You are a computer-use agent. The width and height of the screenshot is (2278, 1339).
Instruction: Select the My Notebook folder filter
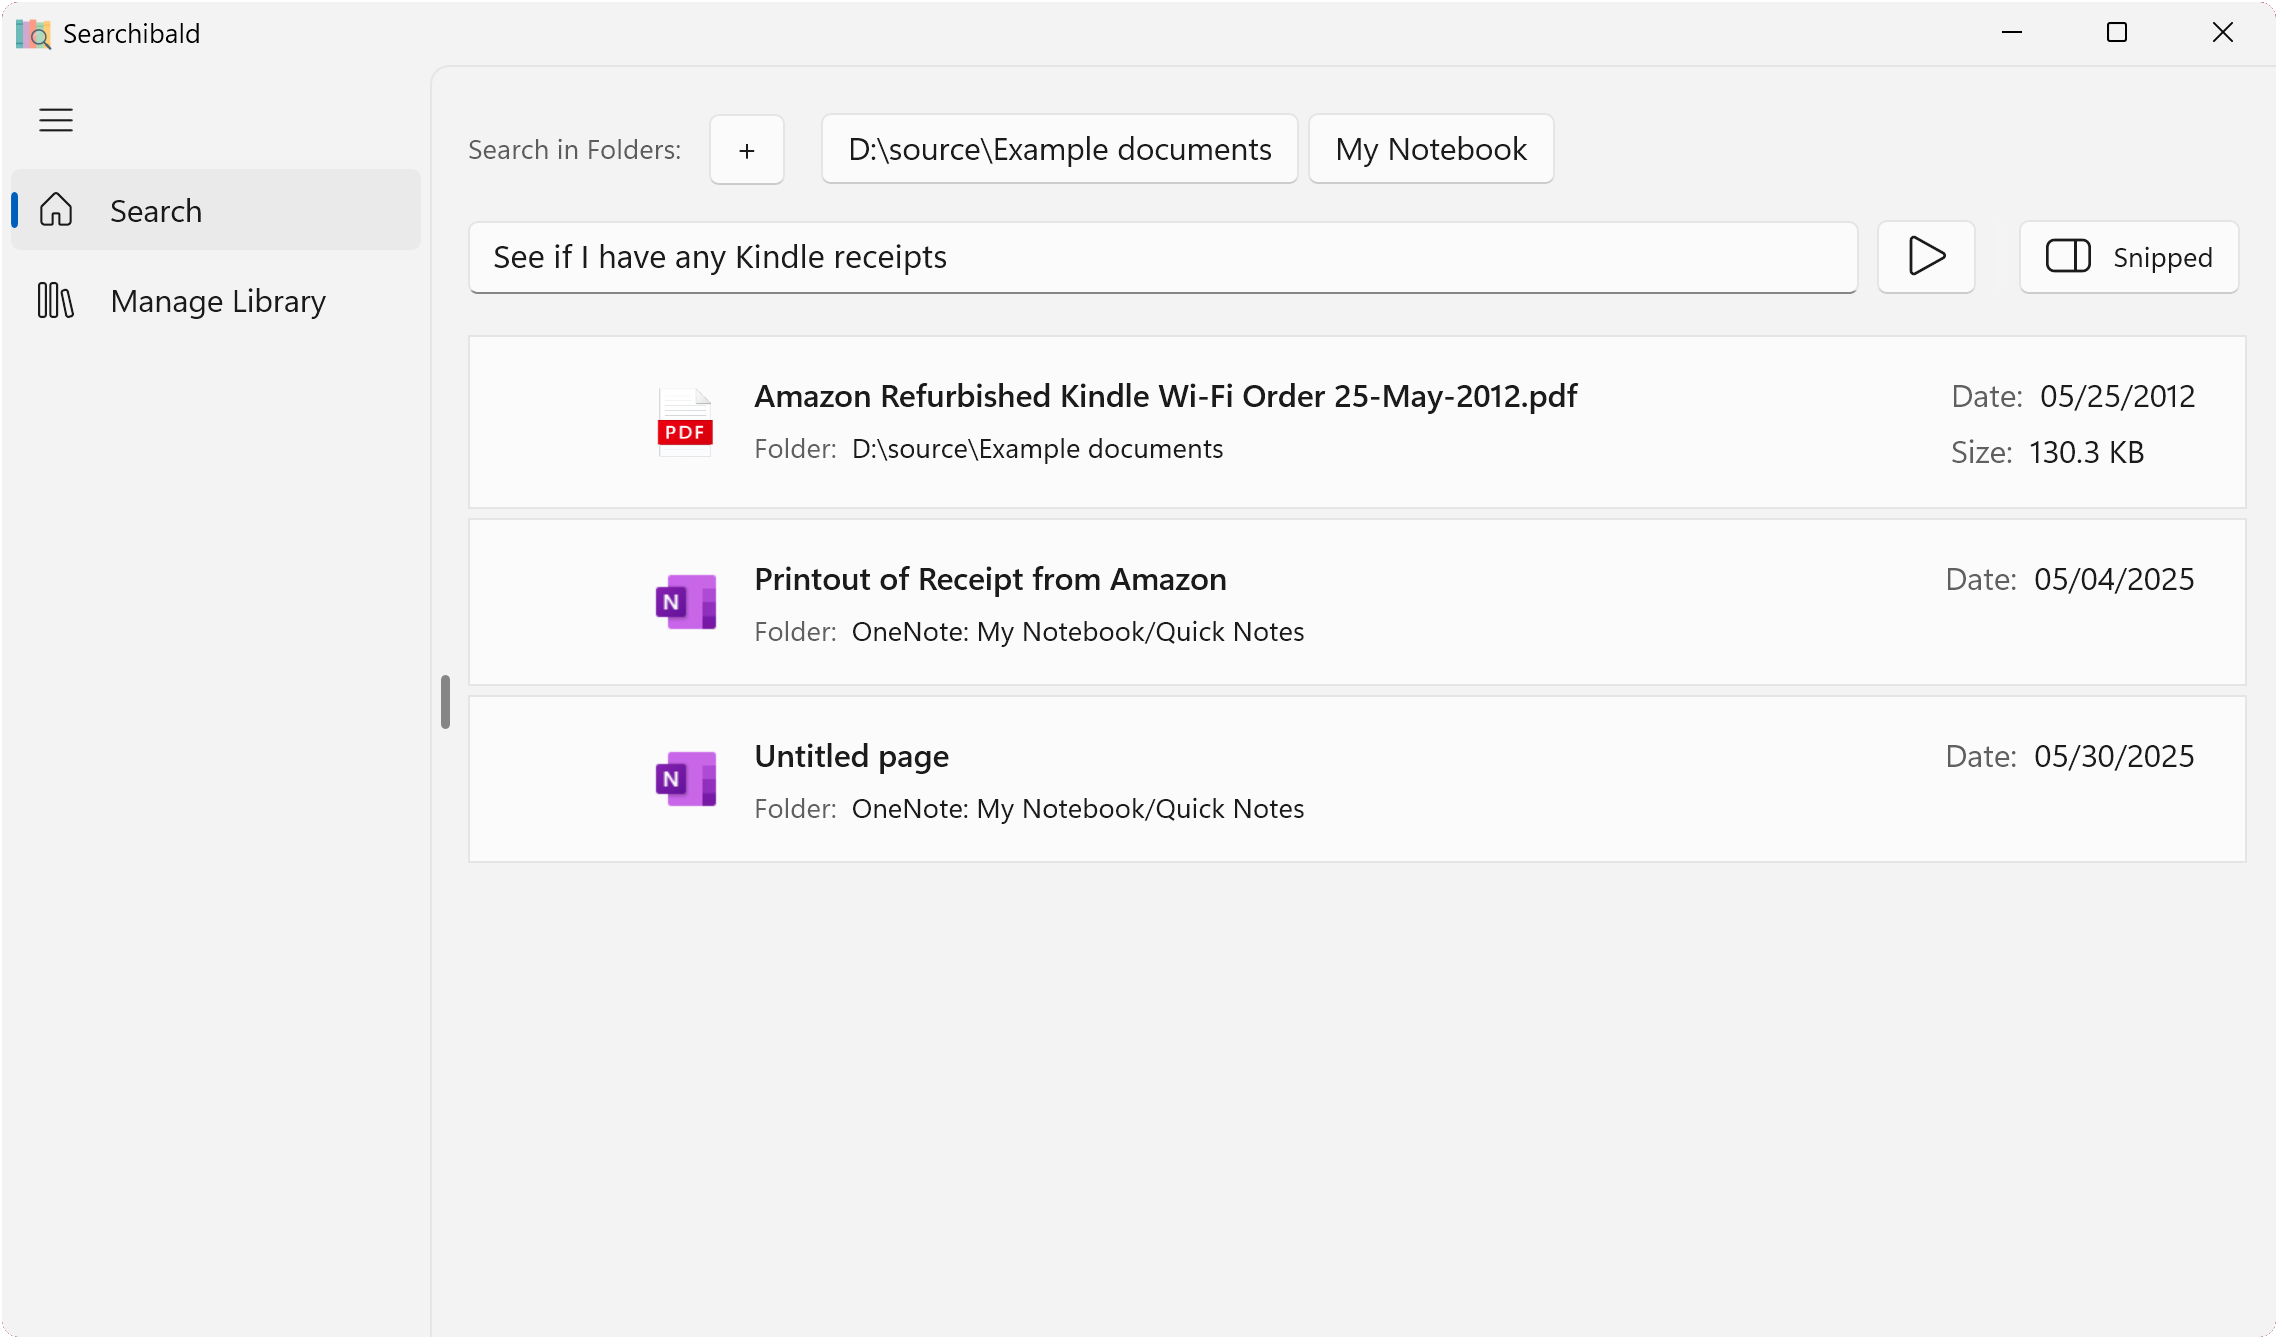point(1430,149)
